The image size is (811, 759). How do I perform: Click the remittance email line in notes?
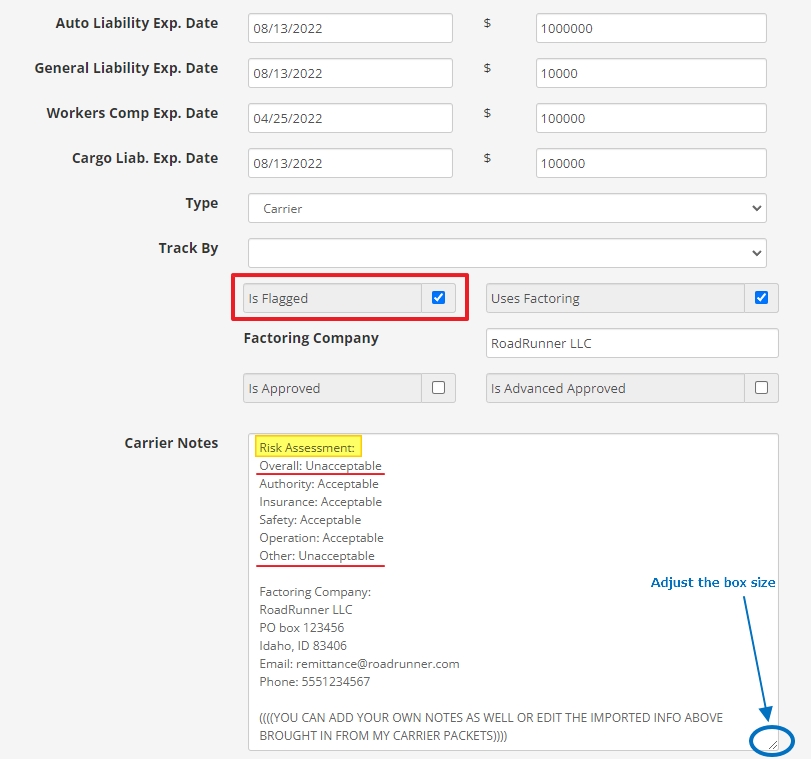(359, 663)
